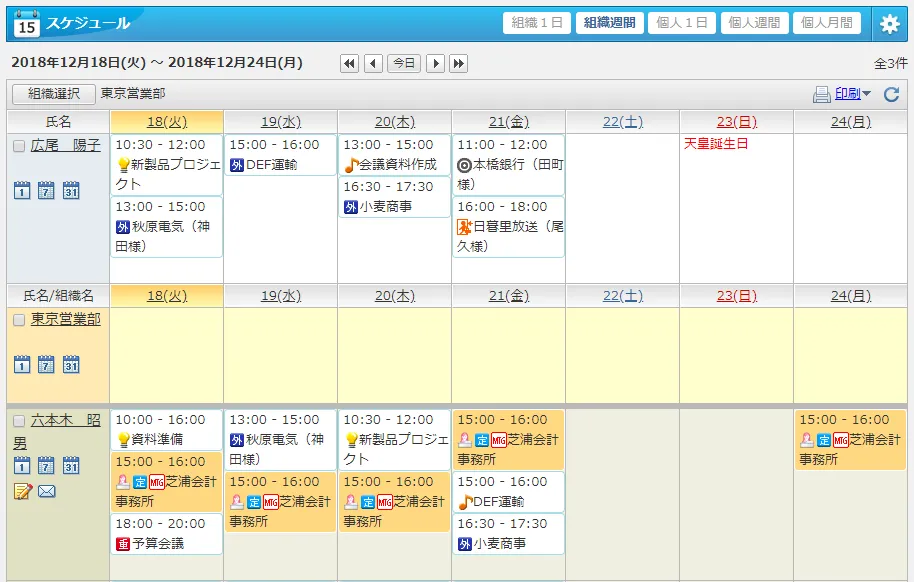The width and height of the screenshot is (914, 582).
Task: Click the refresh schedule icon
Action: coord(891,95)
